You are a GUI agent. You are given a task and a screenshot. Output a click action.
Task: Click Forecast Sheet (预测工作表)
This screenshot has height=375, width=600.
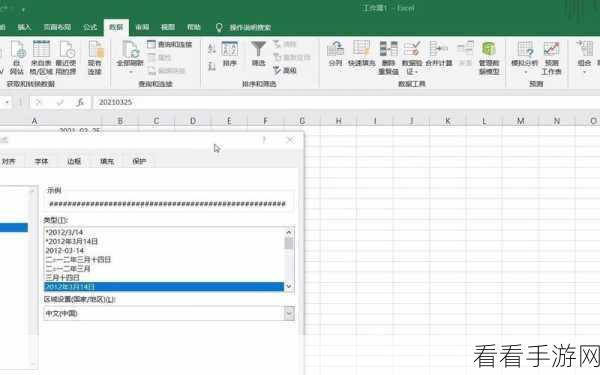click(551, 57)
